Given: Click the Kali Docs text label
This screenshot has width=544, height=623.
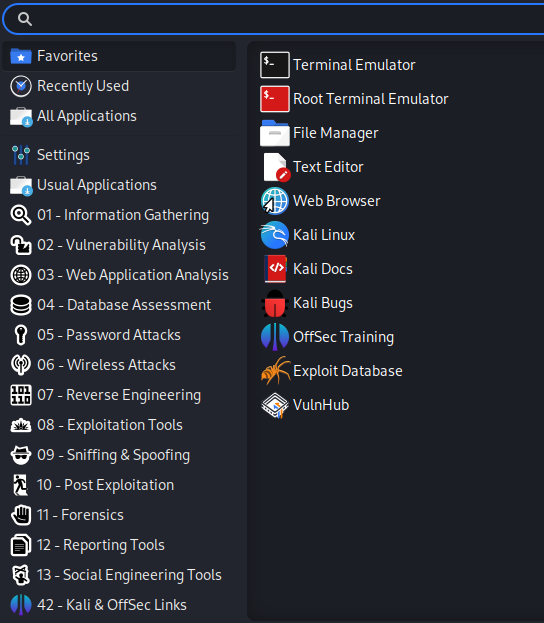Looking at the screenshot, I should 323,269.
